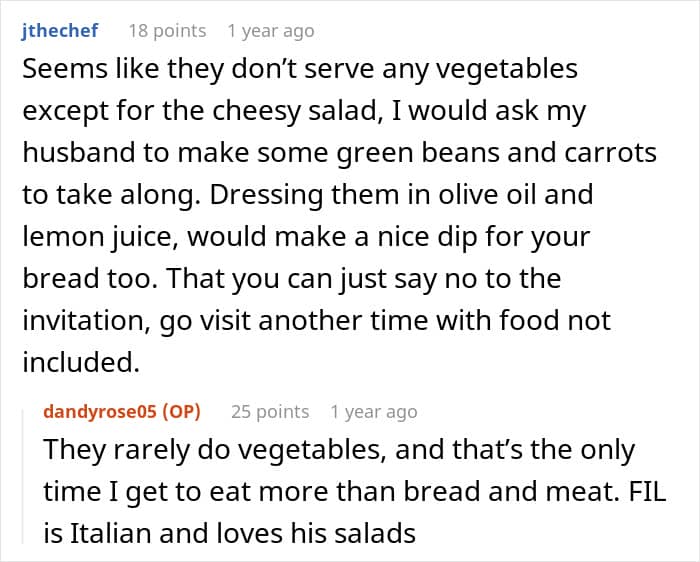The height and width of the screenshot is (562, 700).
Task: Click the 25 points score
Action: click(270, 411)
